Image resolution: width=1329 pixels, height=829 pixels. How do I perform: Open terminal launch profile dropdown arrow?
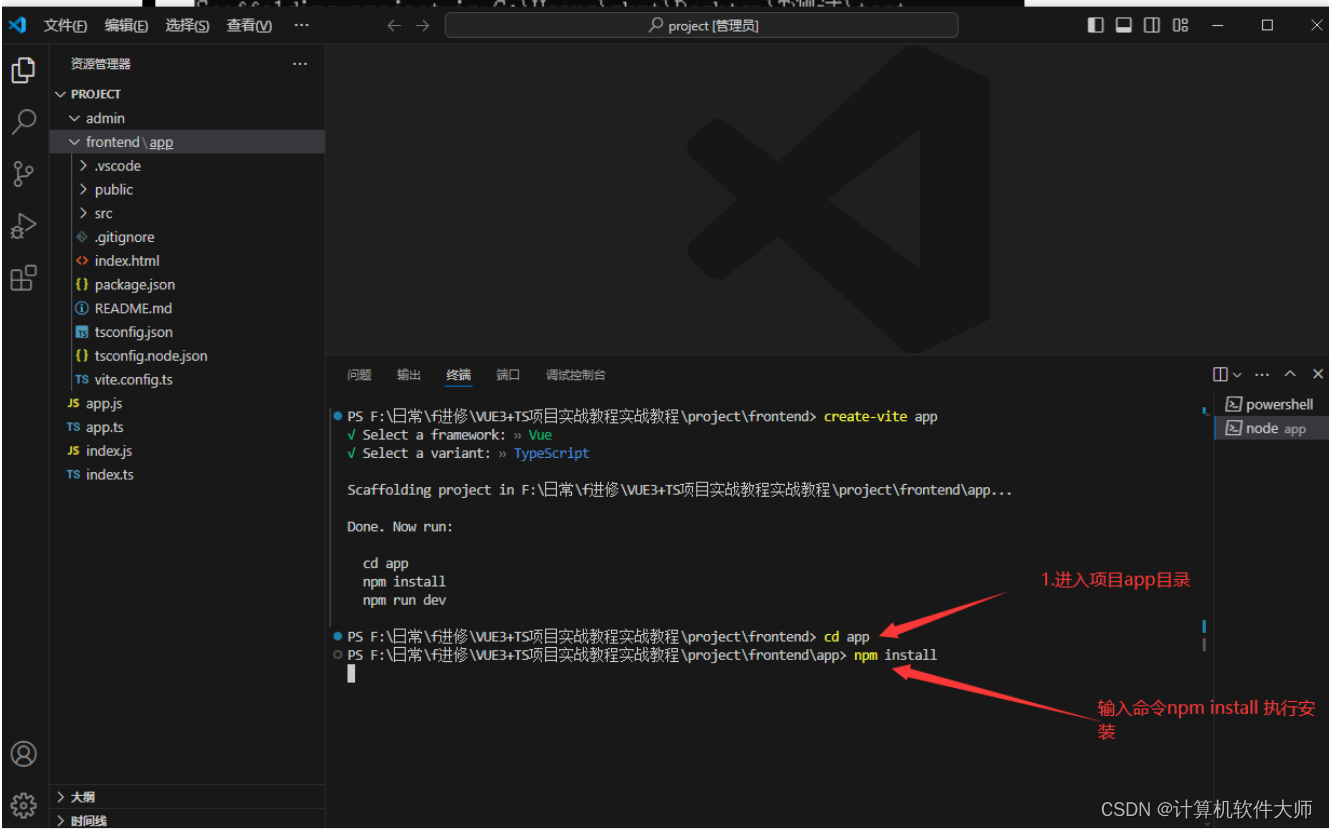point(1237,374)
